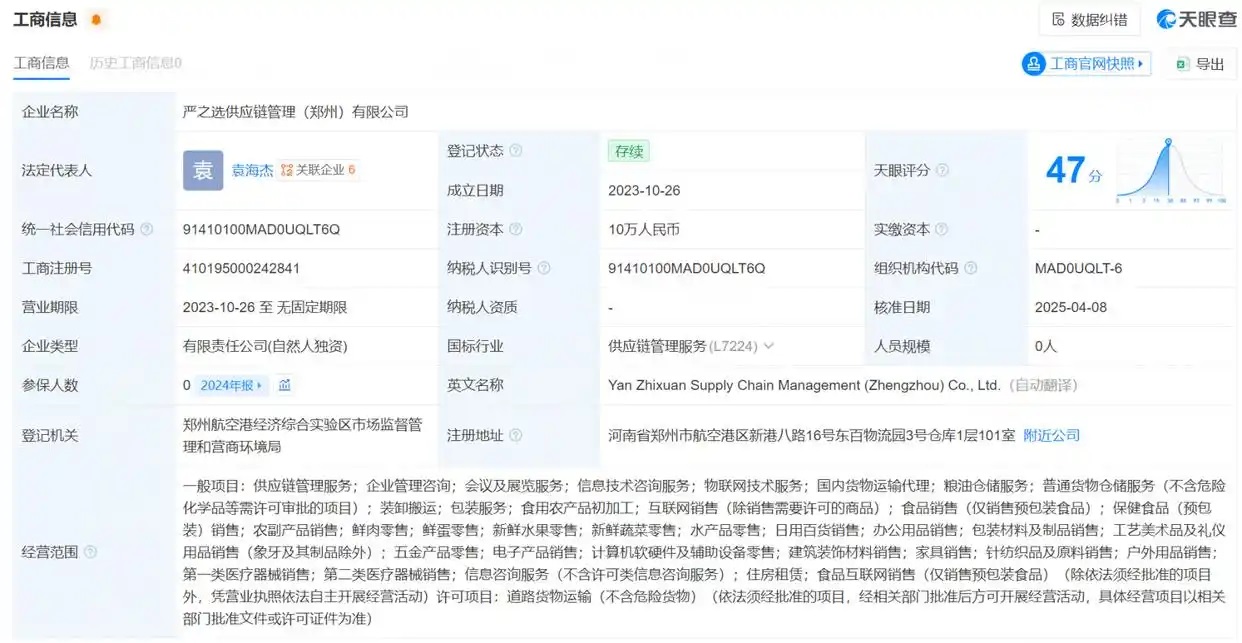Select the 工商信息 tab
Viewport: 1242px width, 643px height.
coord(41,63)
